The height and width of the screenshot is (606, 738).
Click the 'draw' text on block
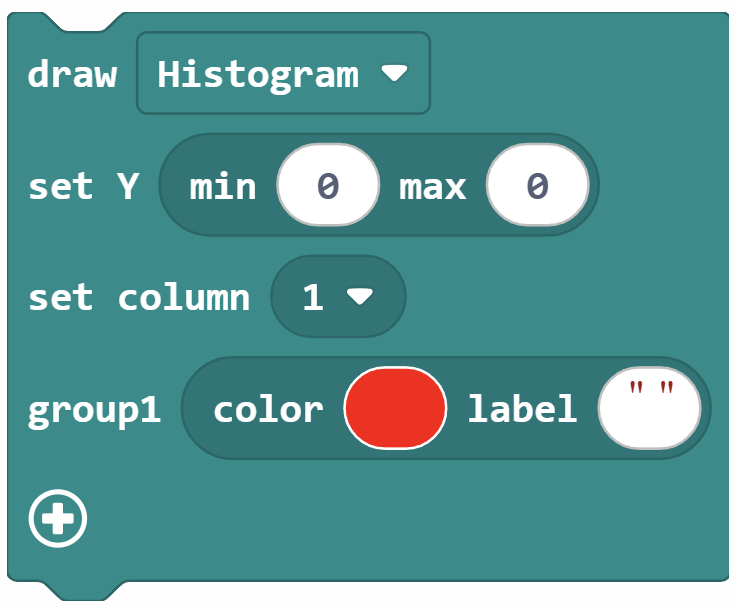pos(72,74)
